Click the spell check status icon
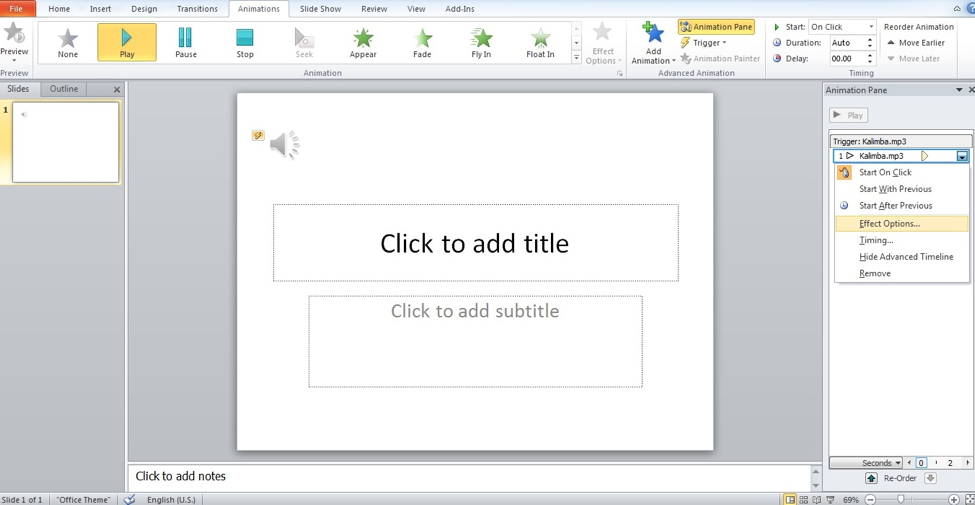Viewport: 975px width, 505px height. (129, 499)
